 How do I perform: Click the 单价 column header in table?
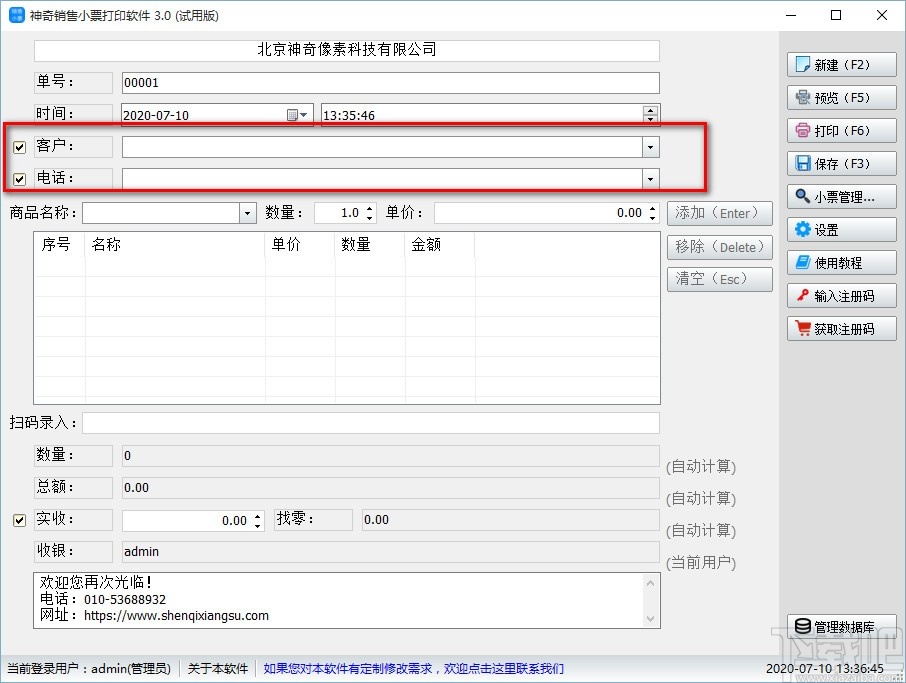[x=300, y=244]
